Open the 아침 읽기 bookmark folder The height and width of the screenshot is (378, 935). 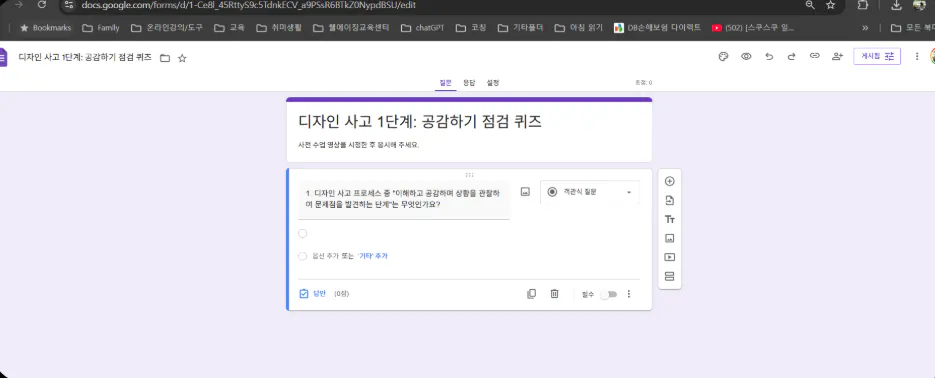click(578, 28)
